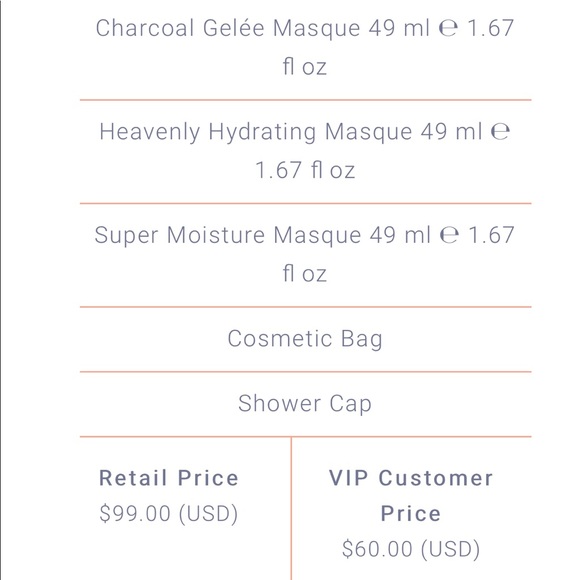Click the divider between Retail and VIP prices
The image size is (580, 580).
[291, 508]
